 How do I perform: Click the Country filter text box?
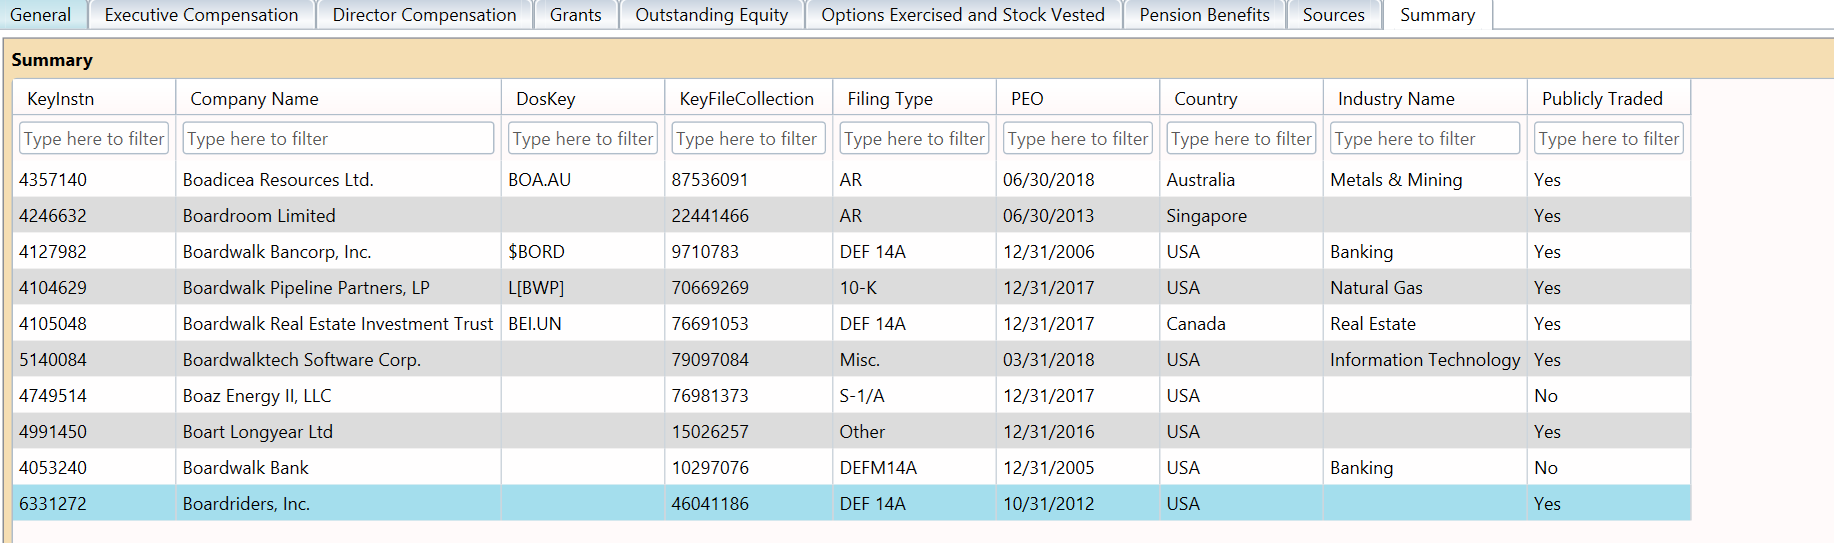click(x=1241, y=139)
